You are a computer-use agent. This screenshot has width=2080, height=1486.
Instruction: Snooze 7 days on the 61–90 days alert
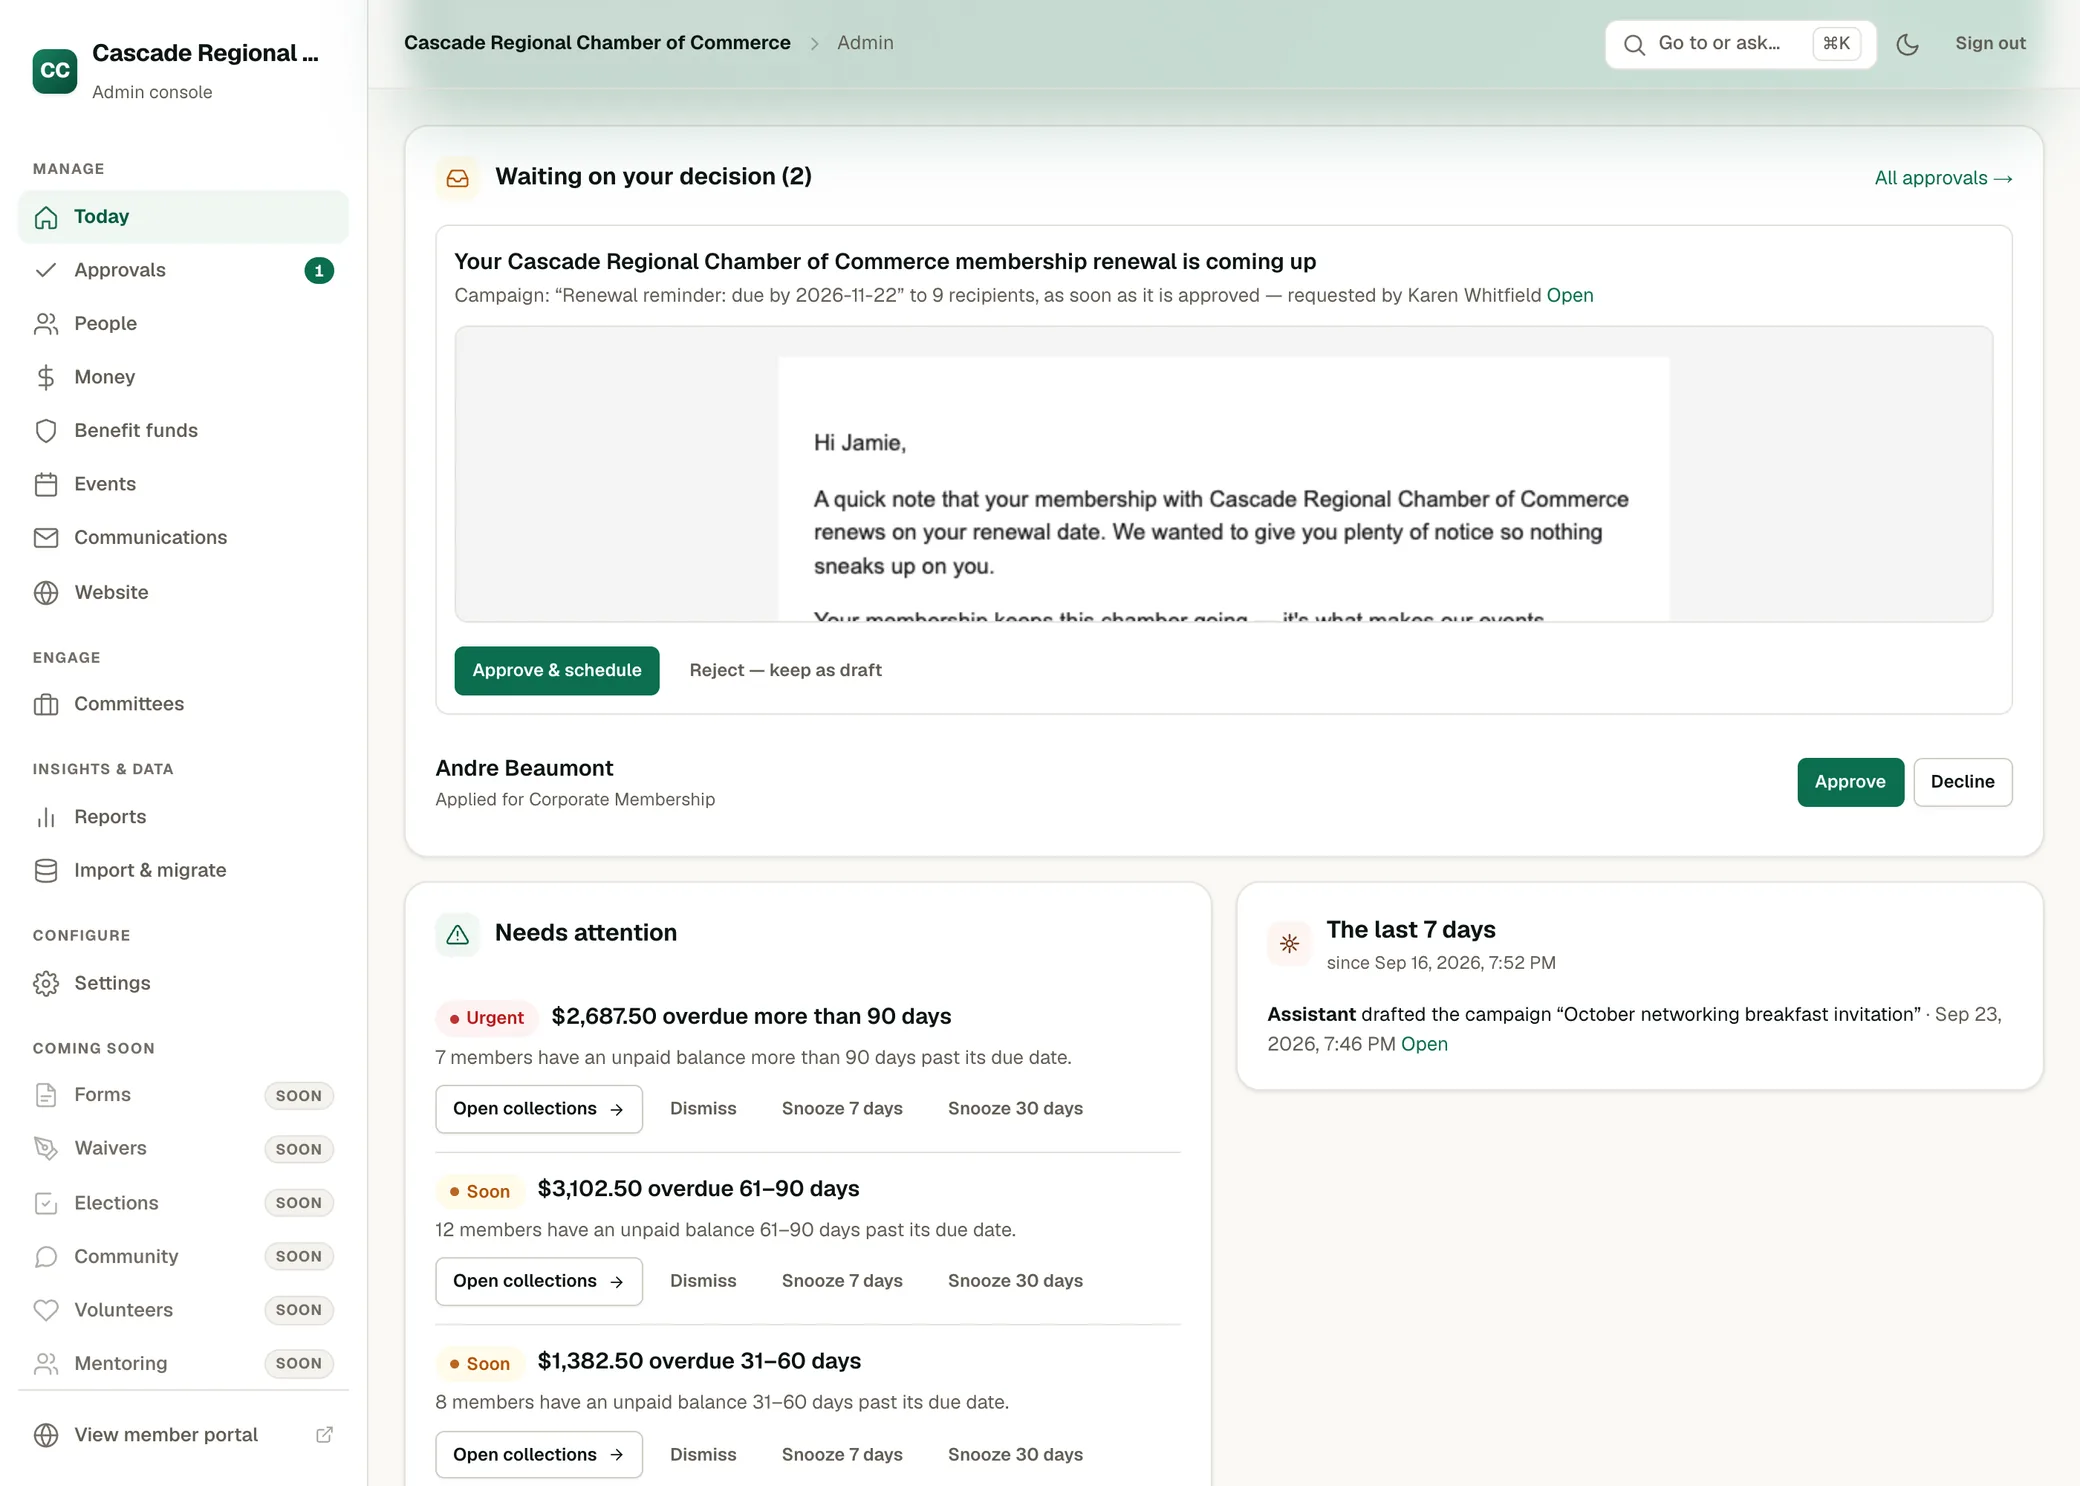(x=842, y=1281)
